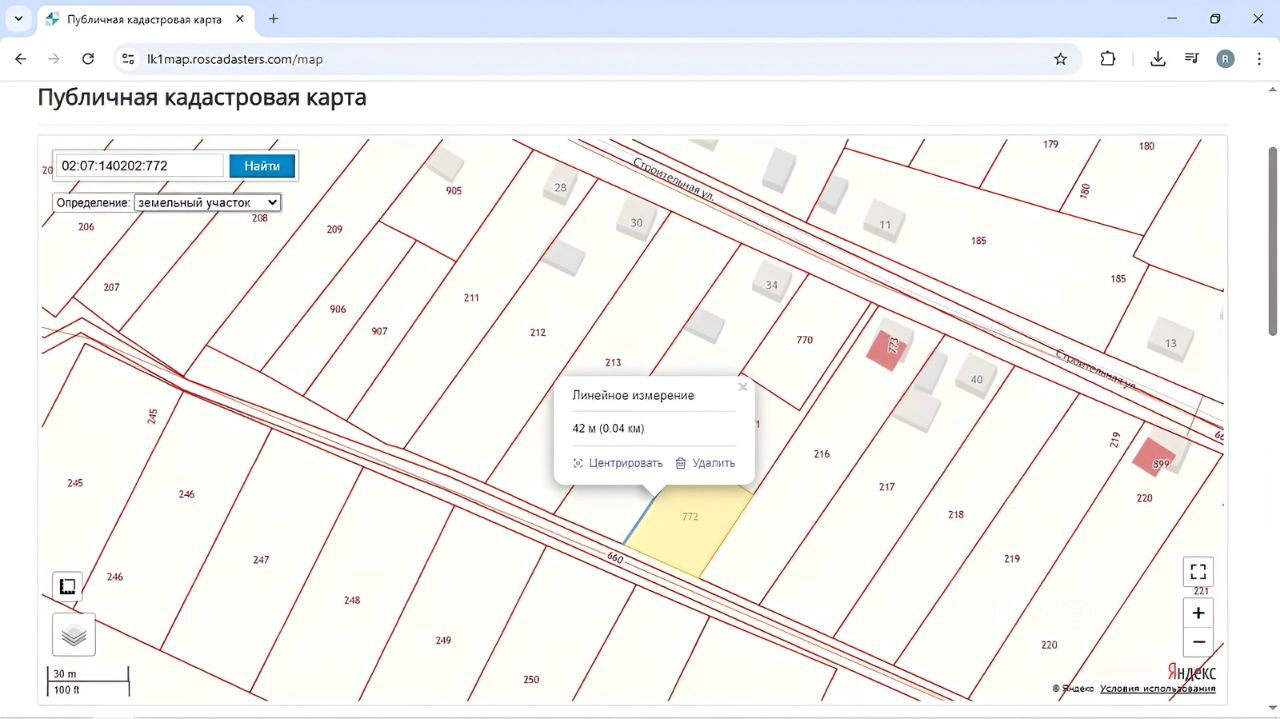The image size is (1280, 719).
Task: Click parcel label 211
Action: click(x=472, y=298)
